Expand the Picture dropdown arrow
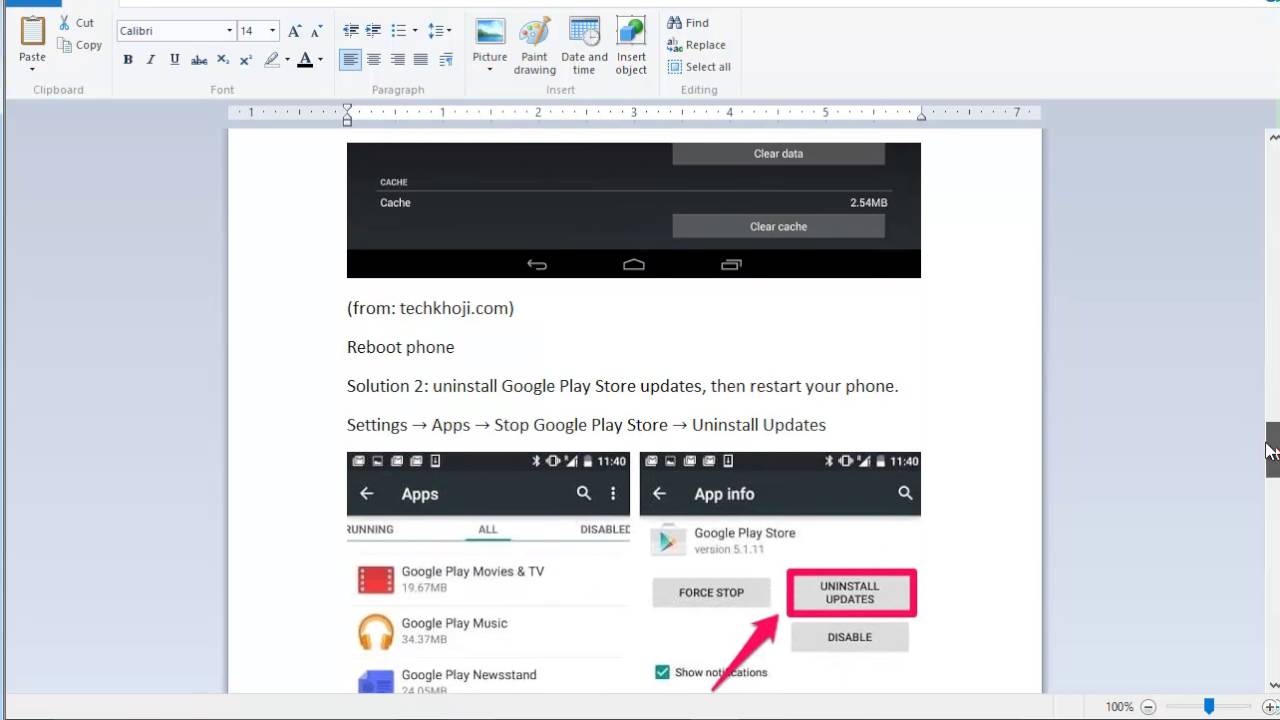Screen dimensions: 1280x720 (x=490, y=70)
